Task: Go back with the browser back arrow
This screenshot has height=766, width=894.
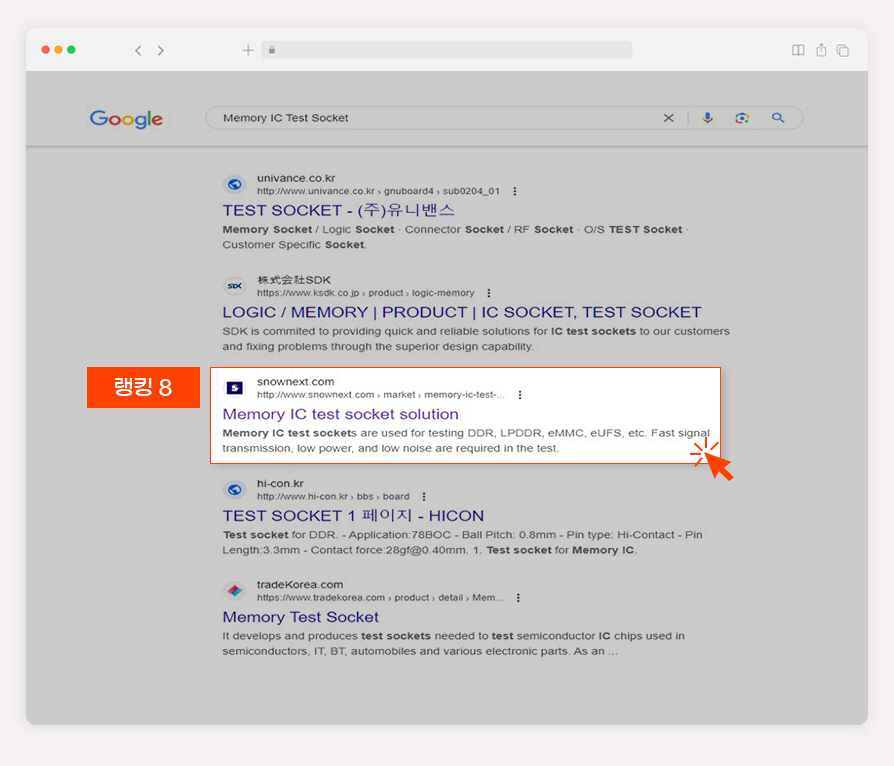Action: pyautogui.click(x=138, y=50)
